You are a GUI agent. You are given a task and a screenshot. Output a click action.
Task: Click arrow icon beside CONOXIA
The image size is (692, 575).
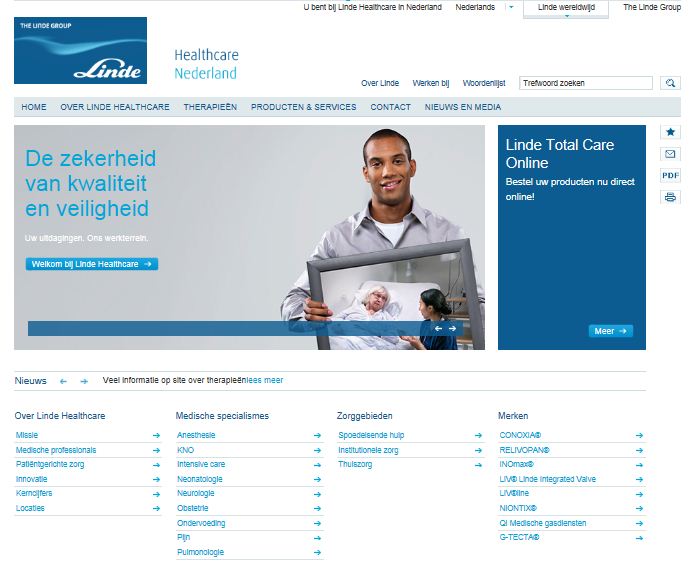(x=639, y=436)
